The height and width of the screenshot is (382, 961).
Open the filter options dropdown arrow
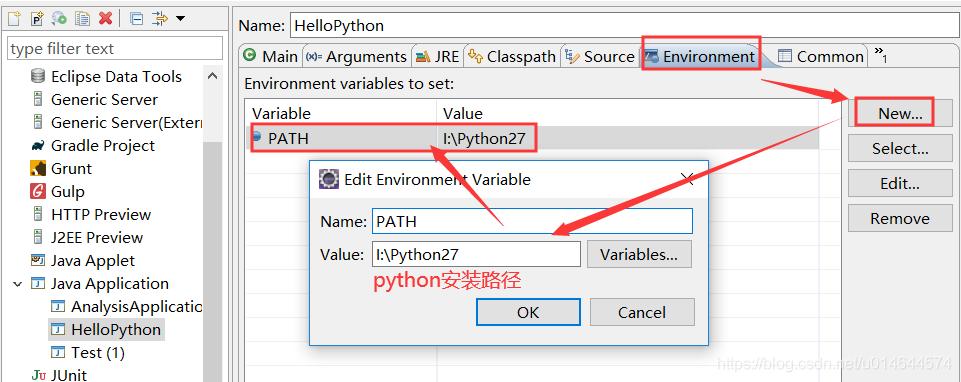click(x=180, y=18)
